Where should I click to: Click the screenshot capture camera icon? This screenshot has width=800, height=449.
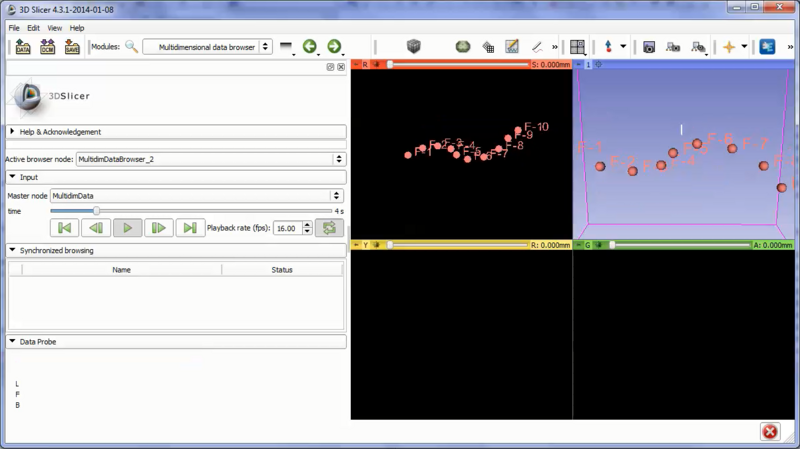(649, 47)
